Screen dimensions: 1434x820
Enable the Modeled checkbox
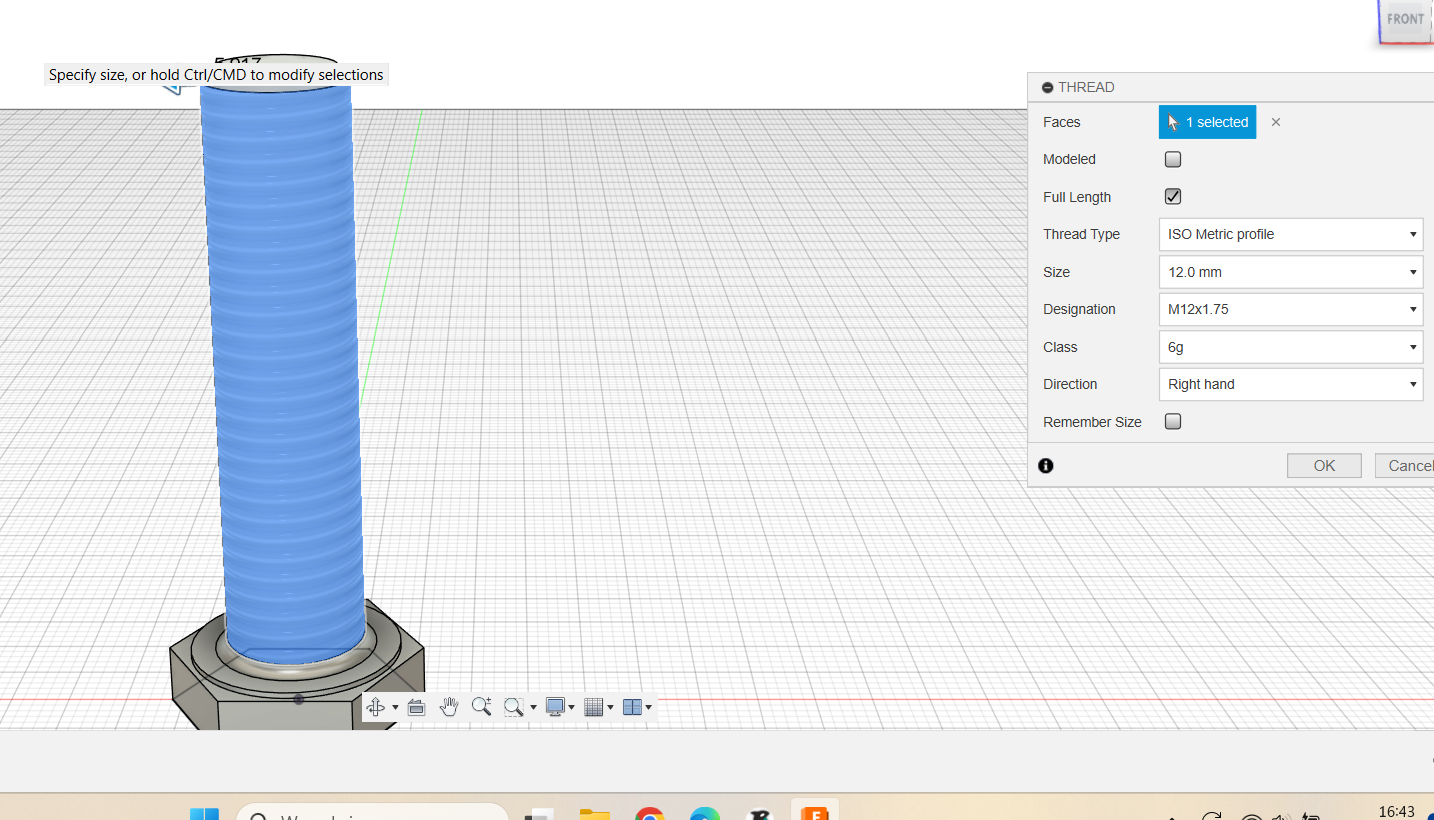click(1173, 159)
